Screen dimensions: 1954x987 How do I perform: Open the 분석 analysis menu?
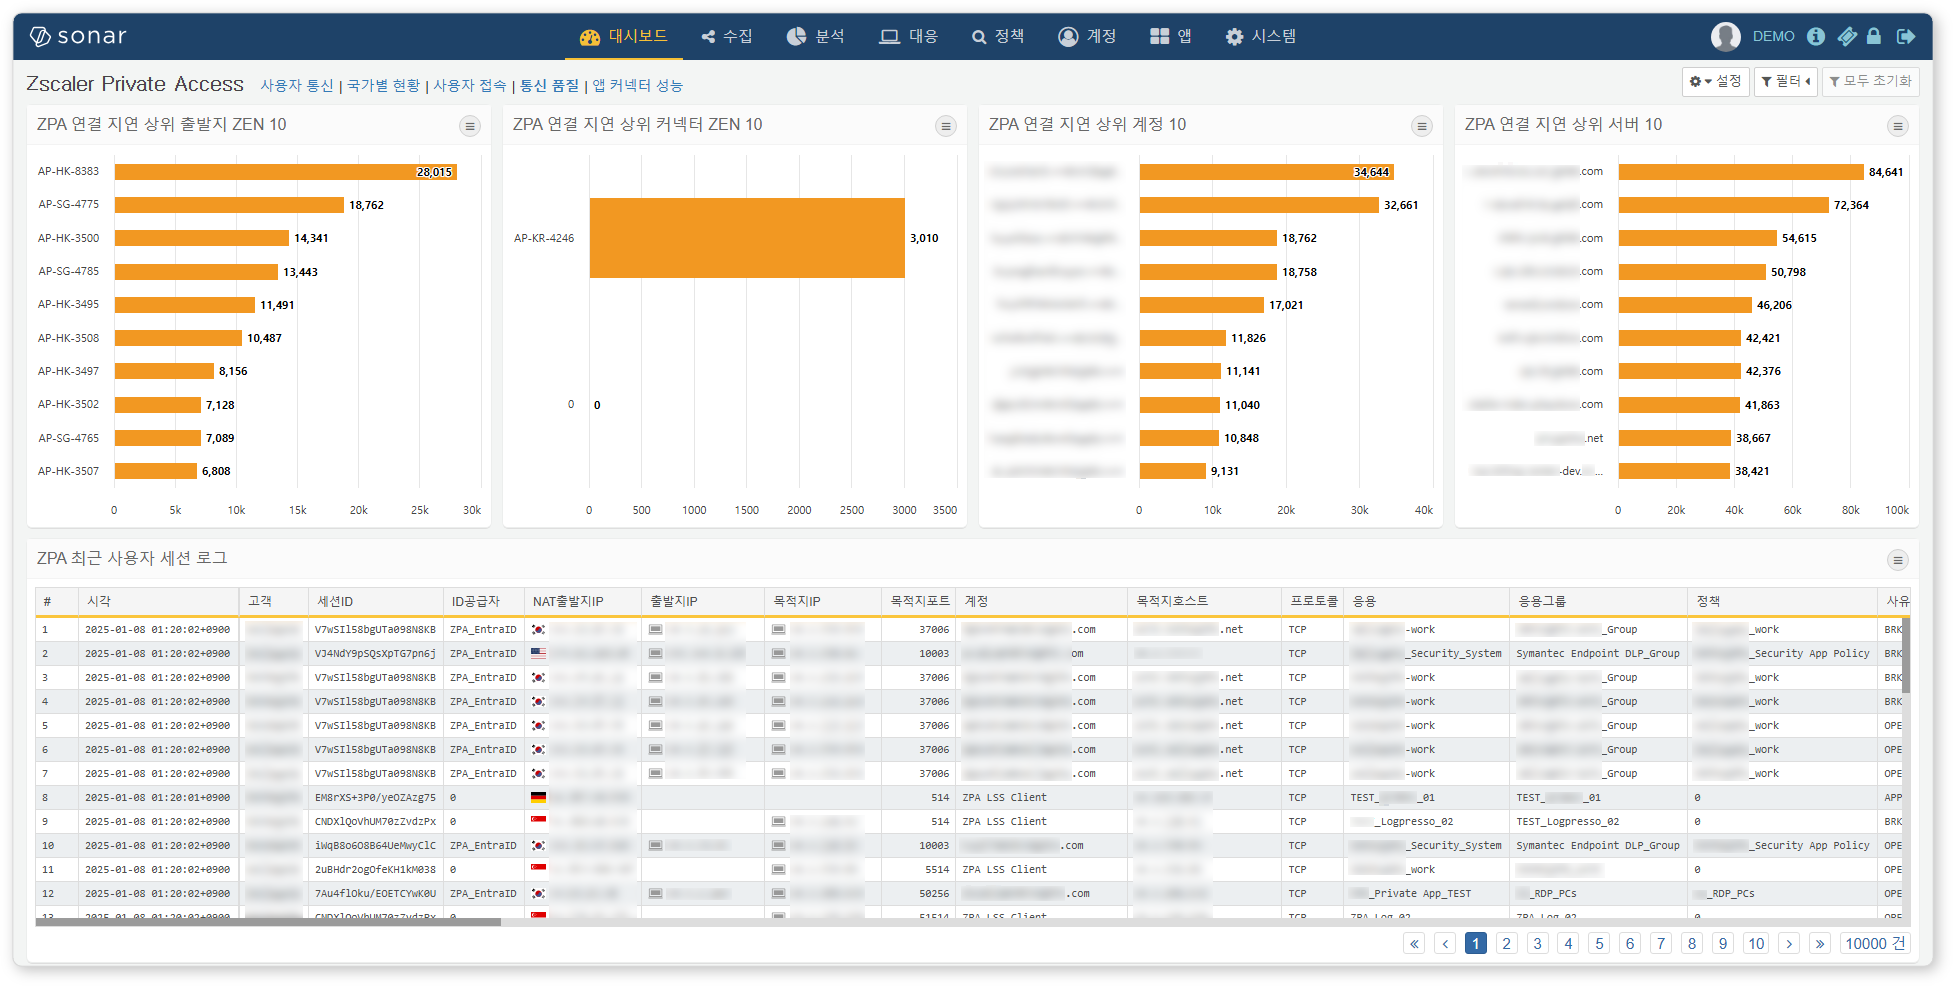[816, 36]
